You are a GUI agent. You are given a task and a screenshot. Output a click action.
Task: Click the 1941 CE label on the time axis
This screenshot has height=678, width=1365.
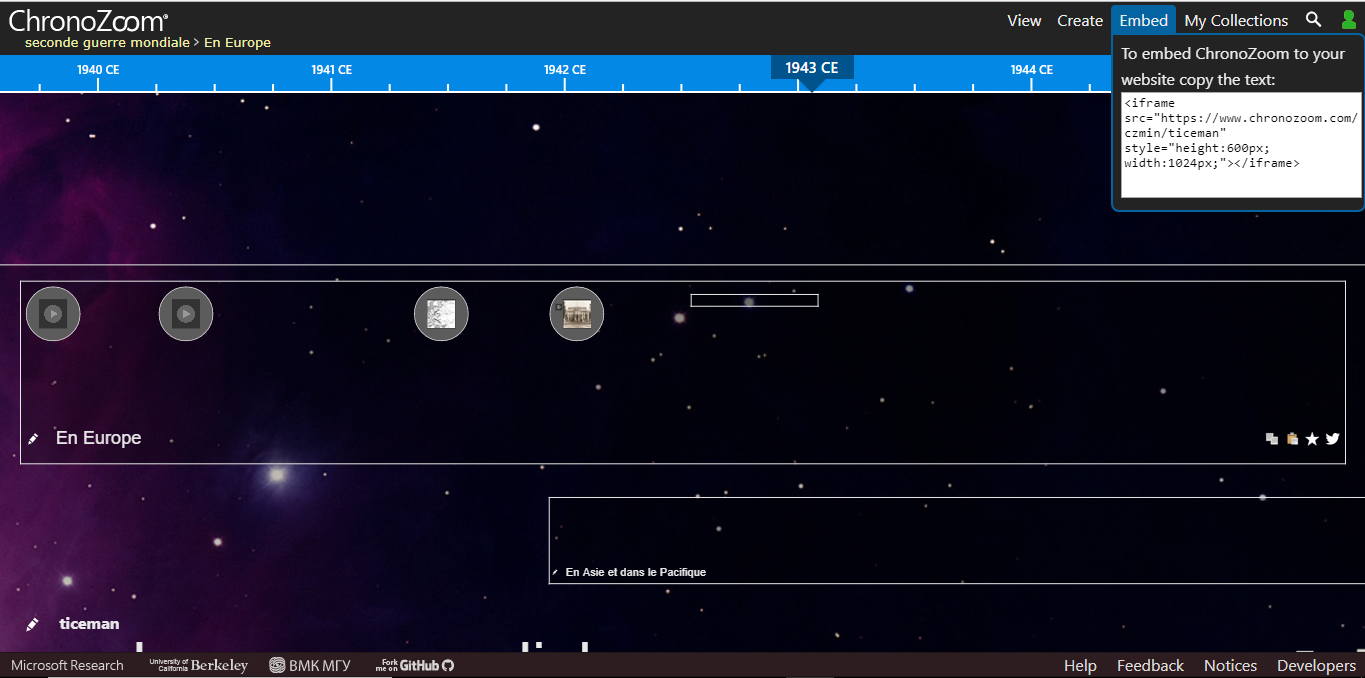[331, 69]
